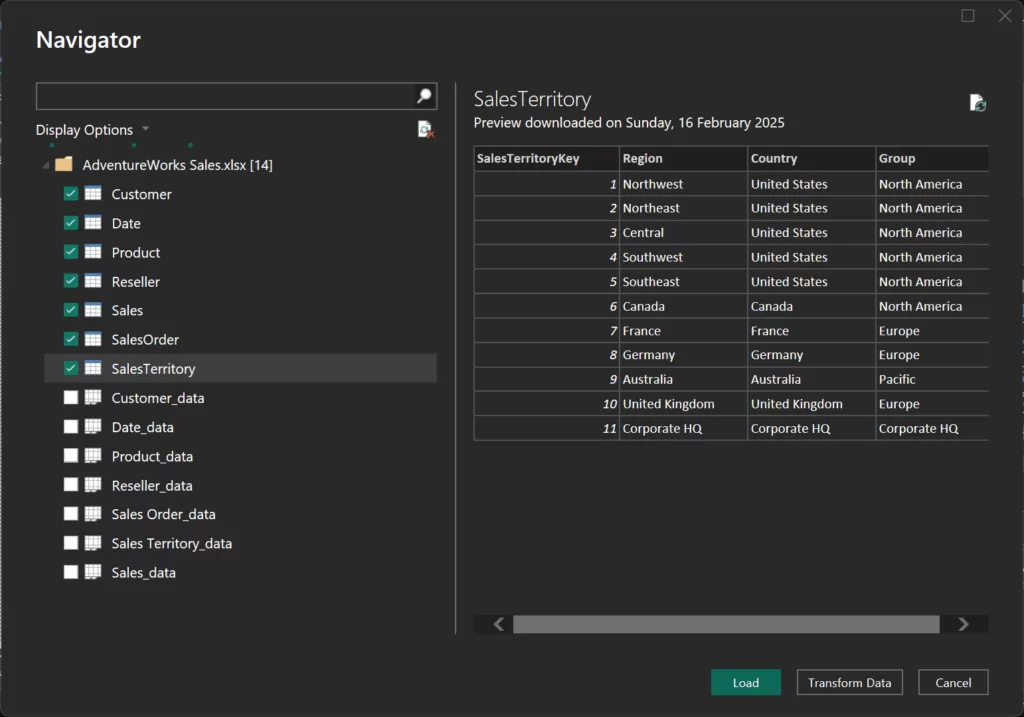Uncheck the SalesTerritory checkbox
Image resolution: width=1024 pixels, height=717 pixels.
click(71, 368)
